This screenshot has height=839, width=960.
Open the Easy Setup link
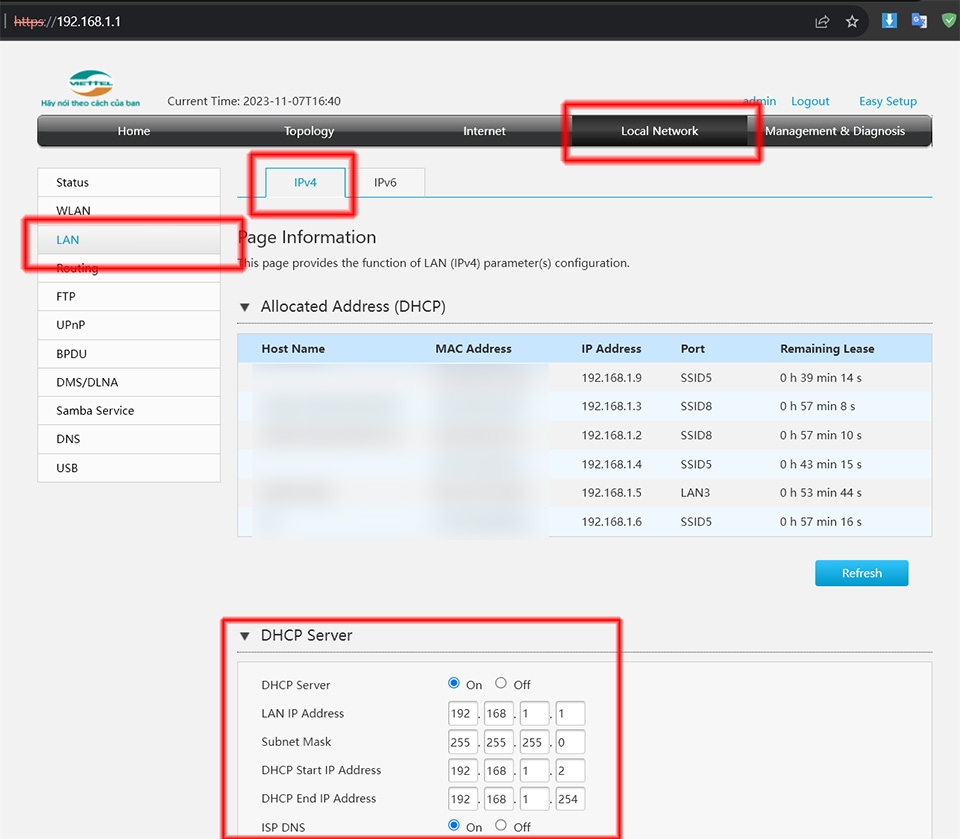tap(887, 101)
